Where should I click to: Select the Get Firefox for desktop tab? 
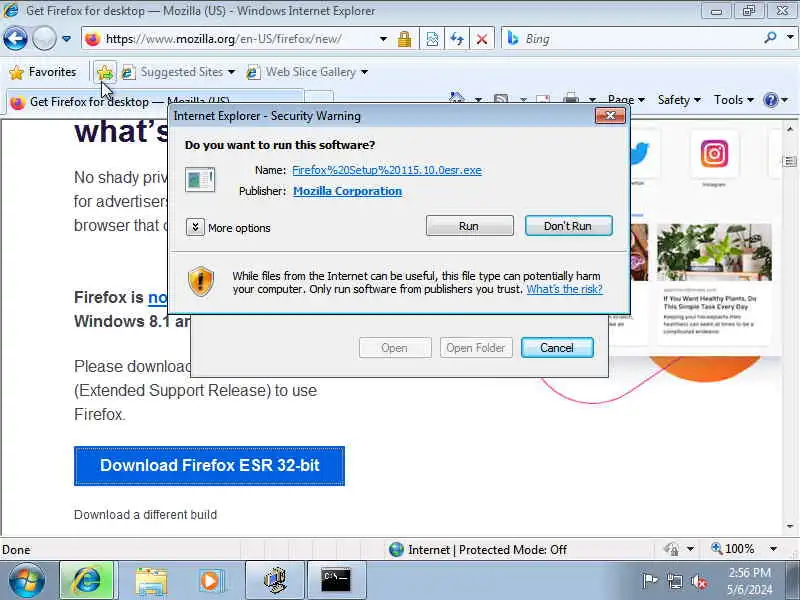156,102
